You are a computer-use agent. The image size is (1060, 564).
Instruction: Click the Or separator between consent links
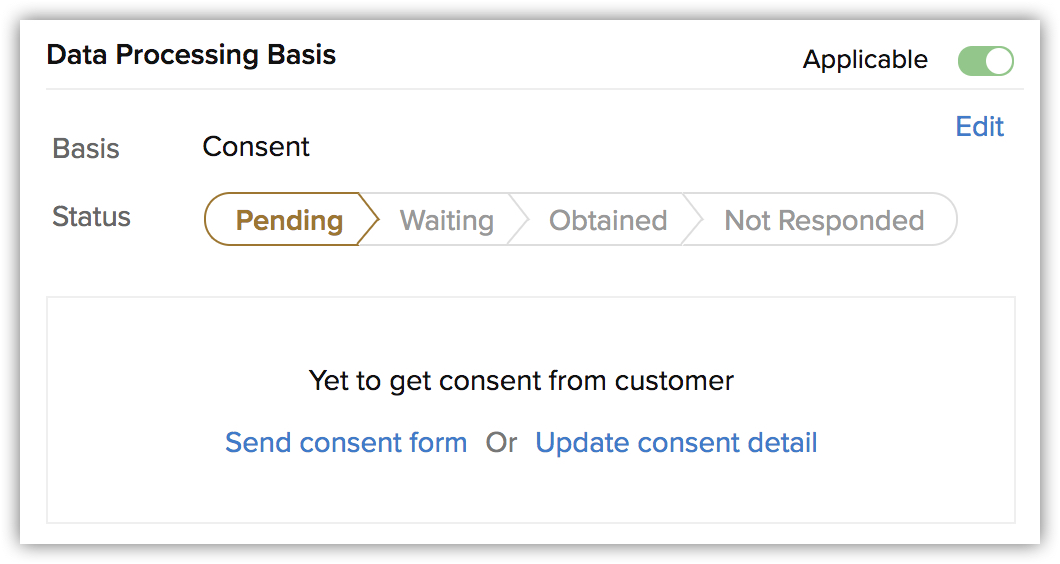[x=502, y=442]
